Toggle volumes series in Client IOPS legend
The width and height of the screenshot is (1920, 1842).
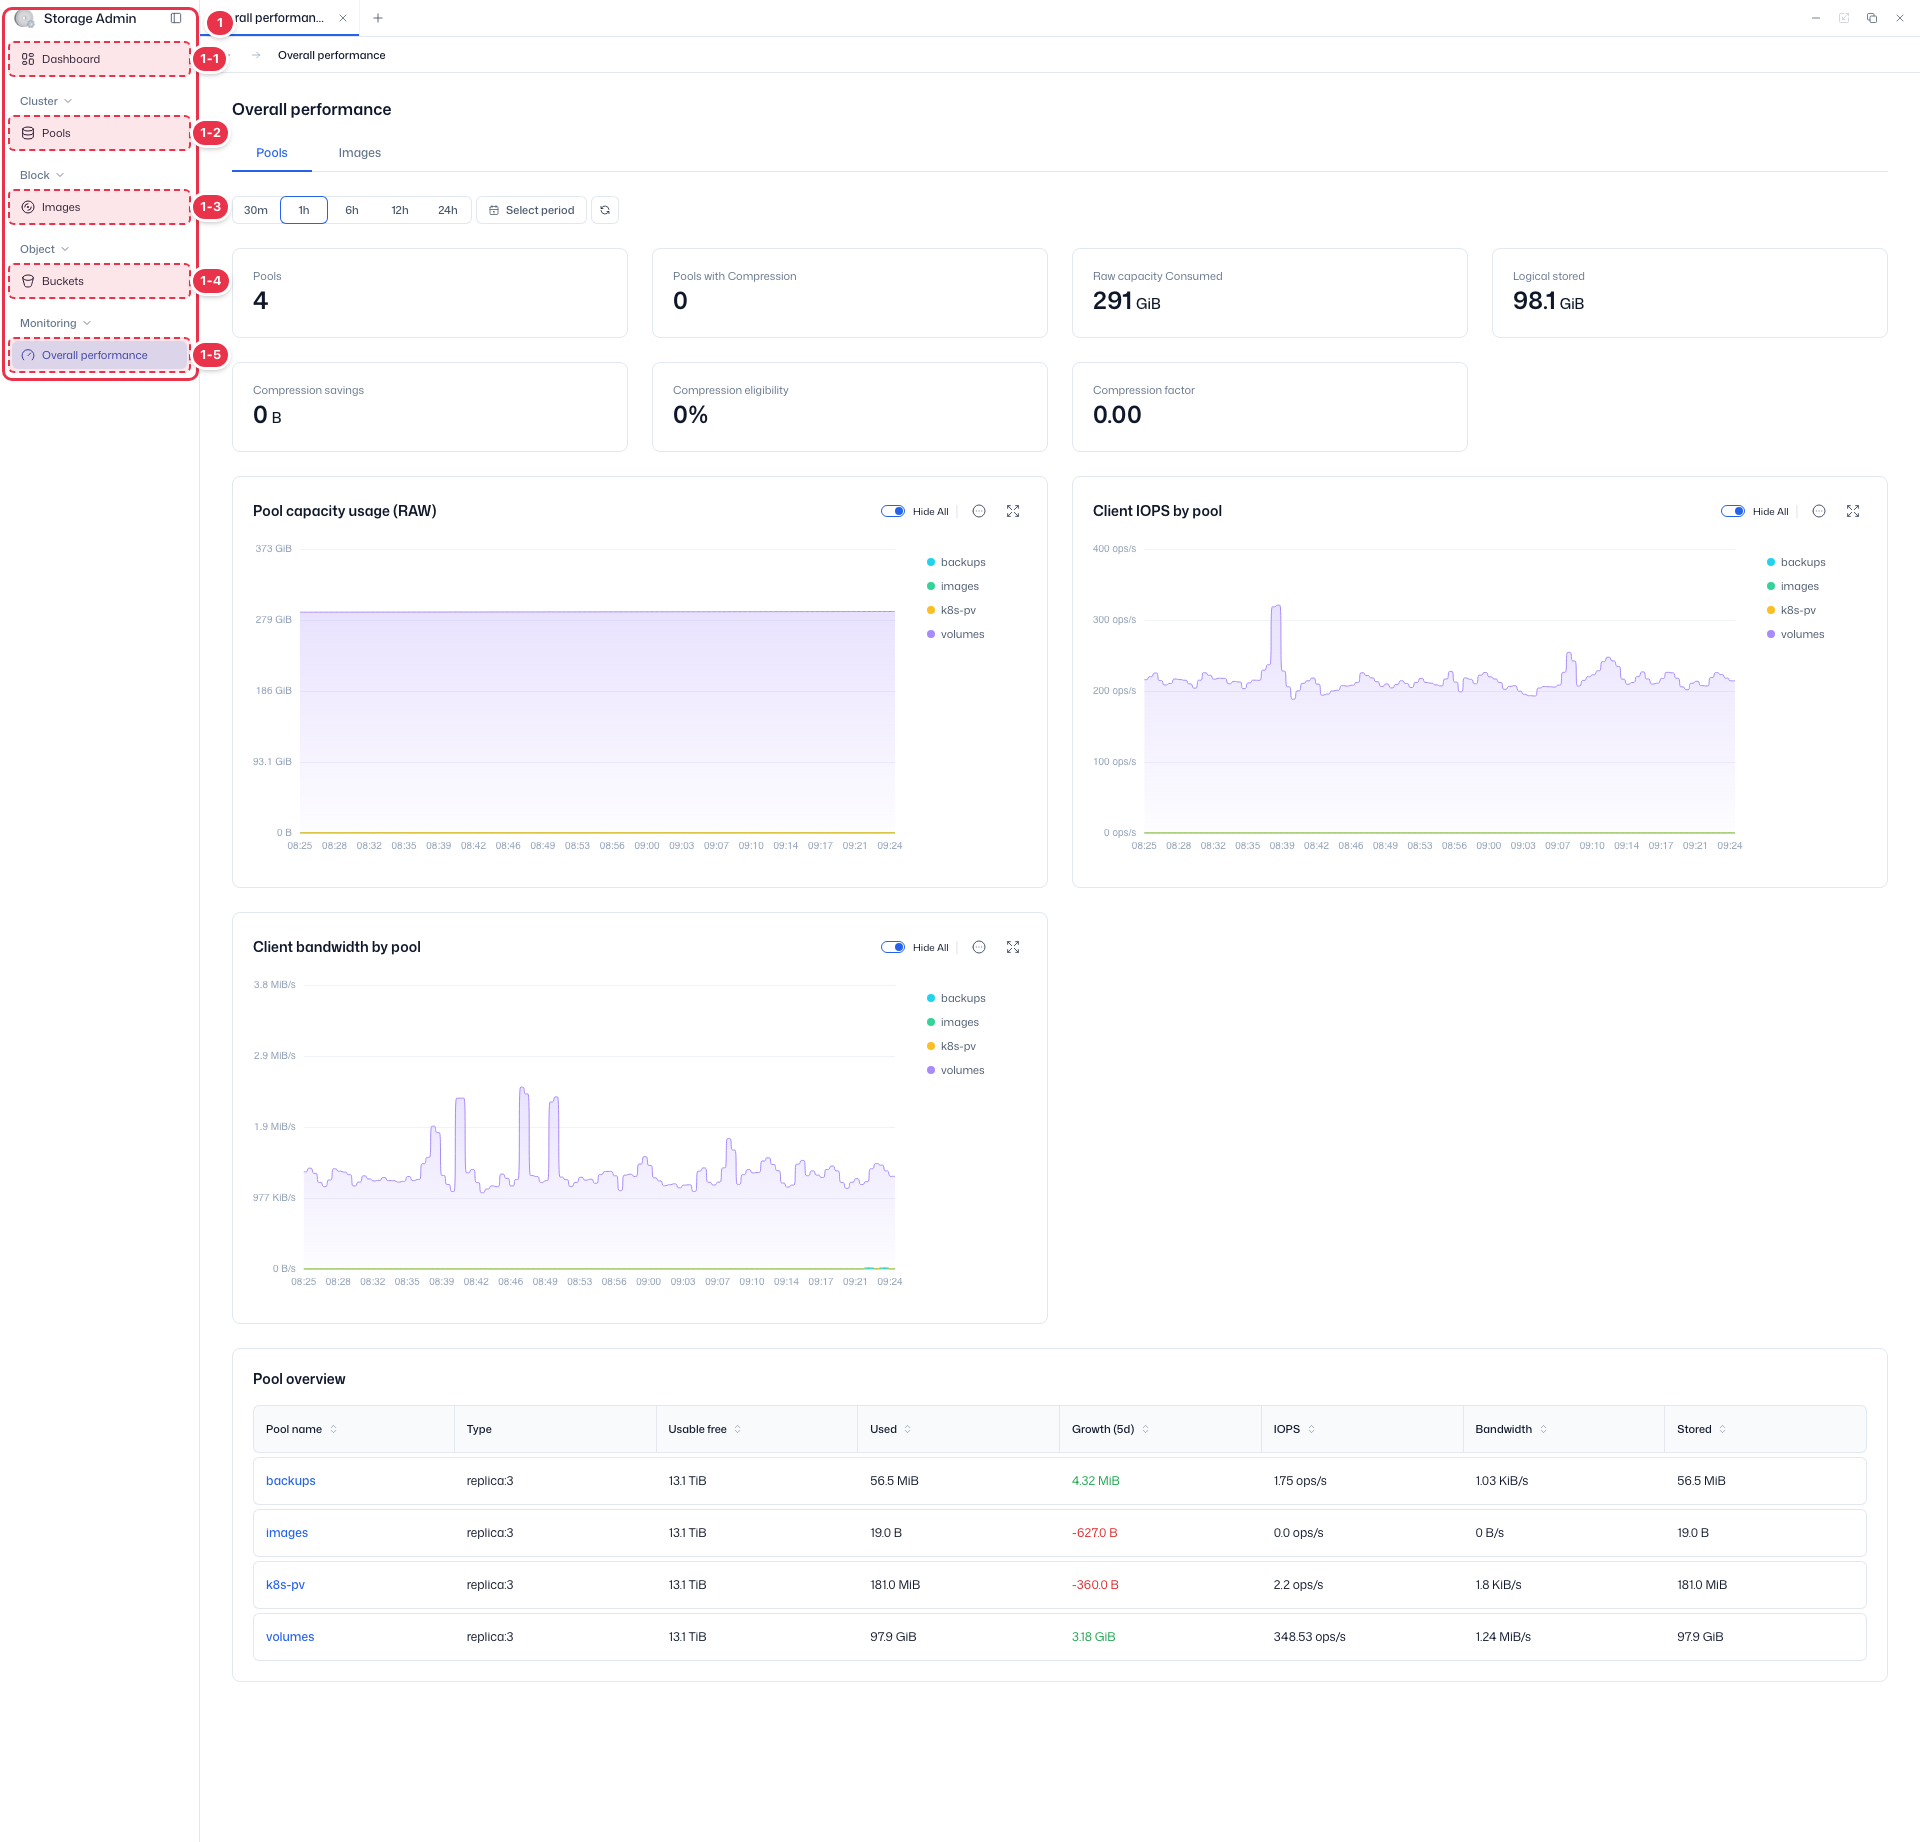click(1796, 634)
